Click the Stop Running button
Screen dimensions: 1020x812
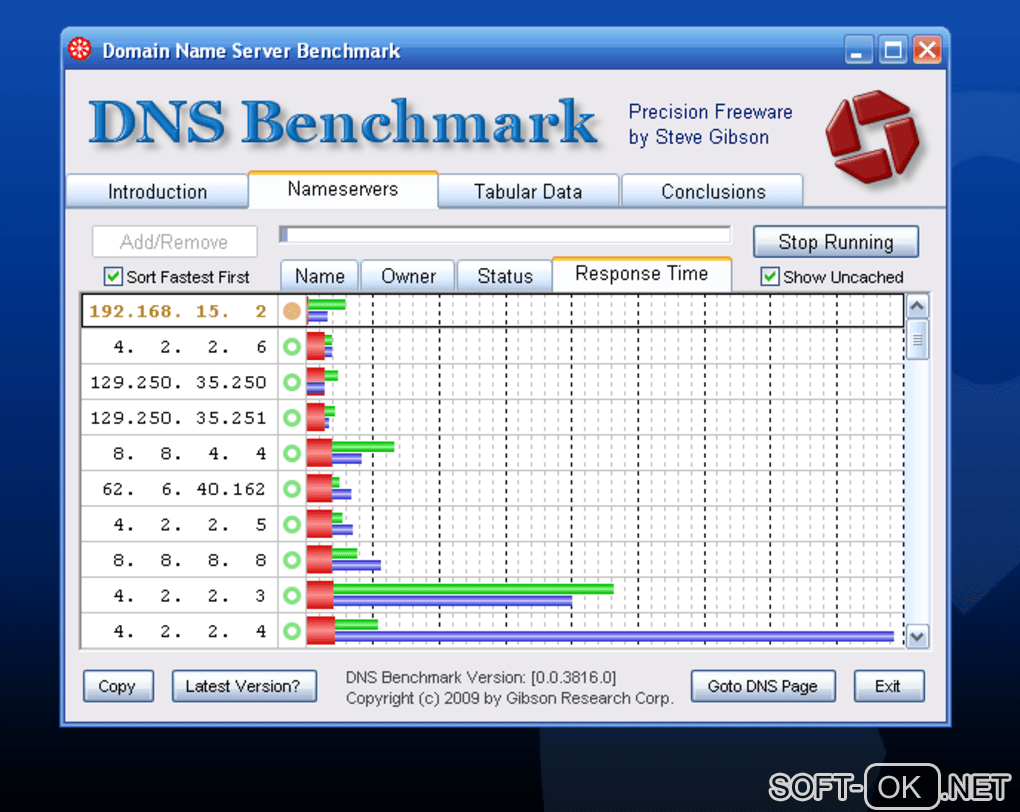tap(836, 242)
